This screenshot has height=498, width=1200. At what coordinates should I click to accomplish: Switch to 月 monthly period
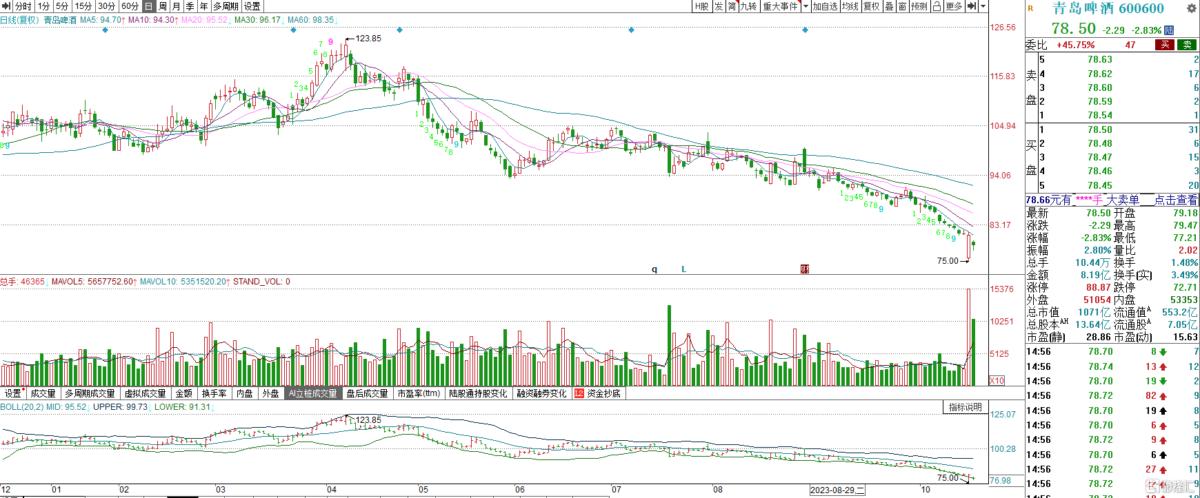pos(176,6)
